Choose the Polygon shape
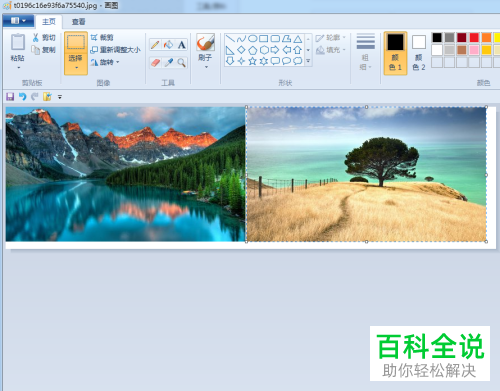 286,39
